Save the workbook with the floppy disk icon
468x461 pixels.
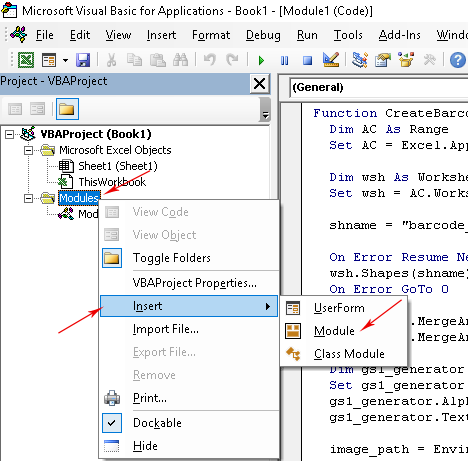(83, 60)
